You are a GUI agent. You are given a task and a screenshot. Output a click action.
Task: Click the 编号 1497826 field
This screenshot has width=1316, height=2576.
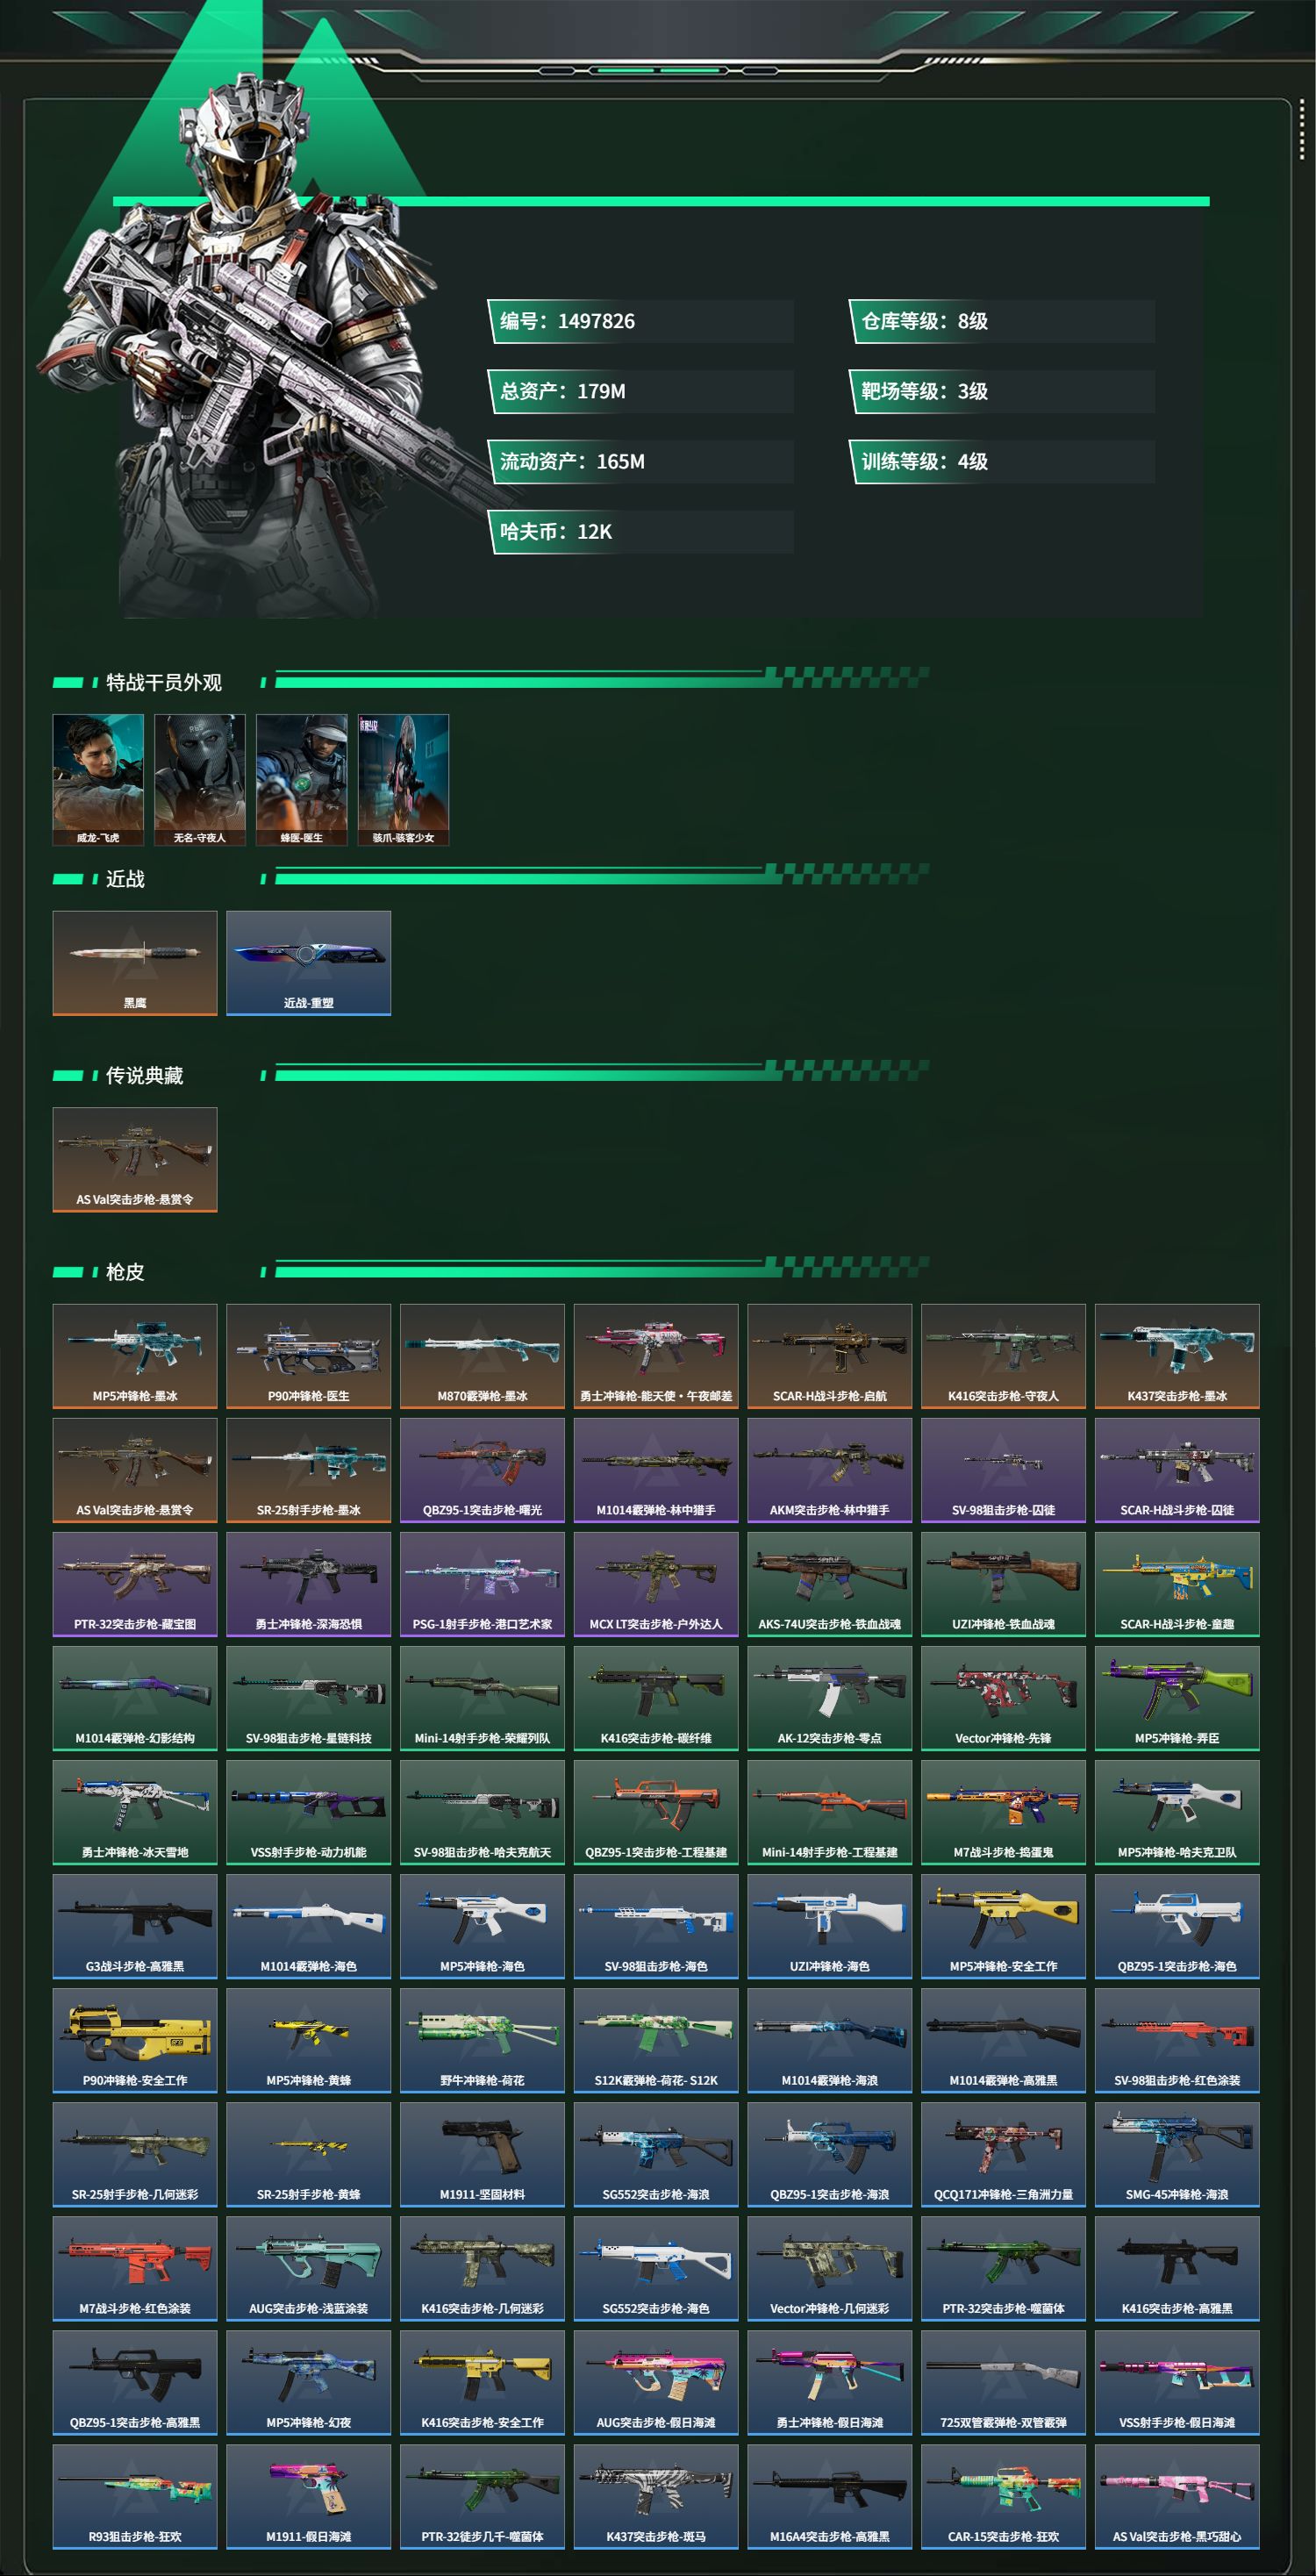tap(640, 321)
